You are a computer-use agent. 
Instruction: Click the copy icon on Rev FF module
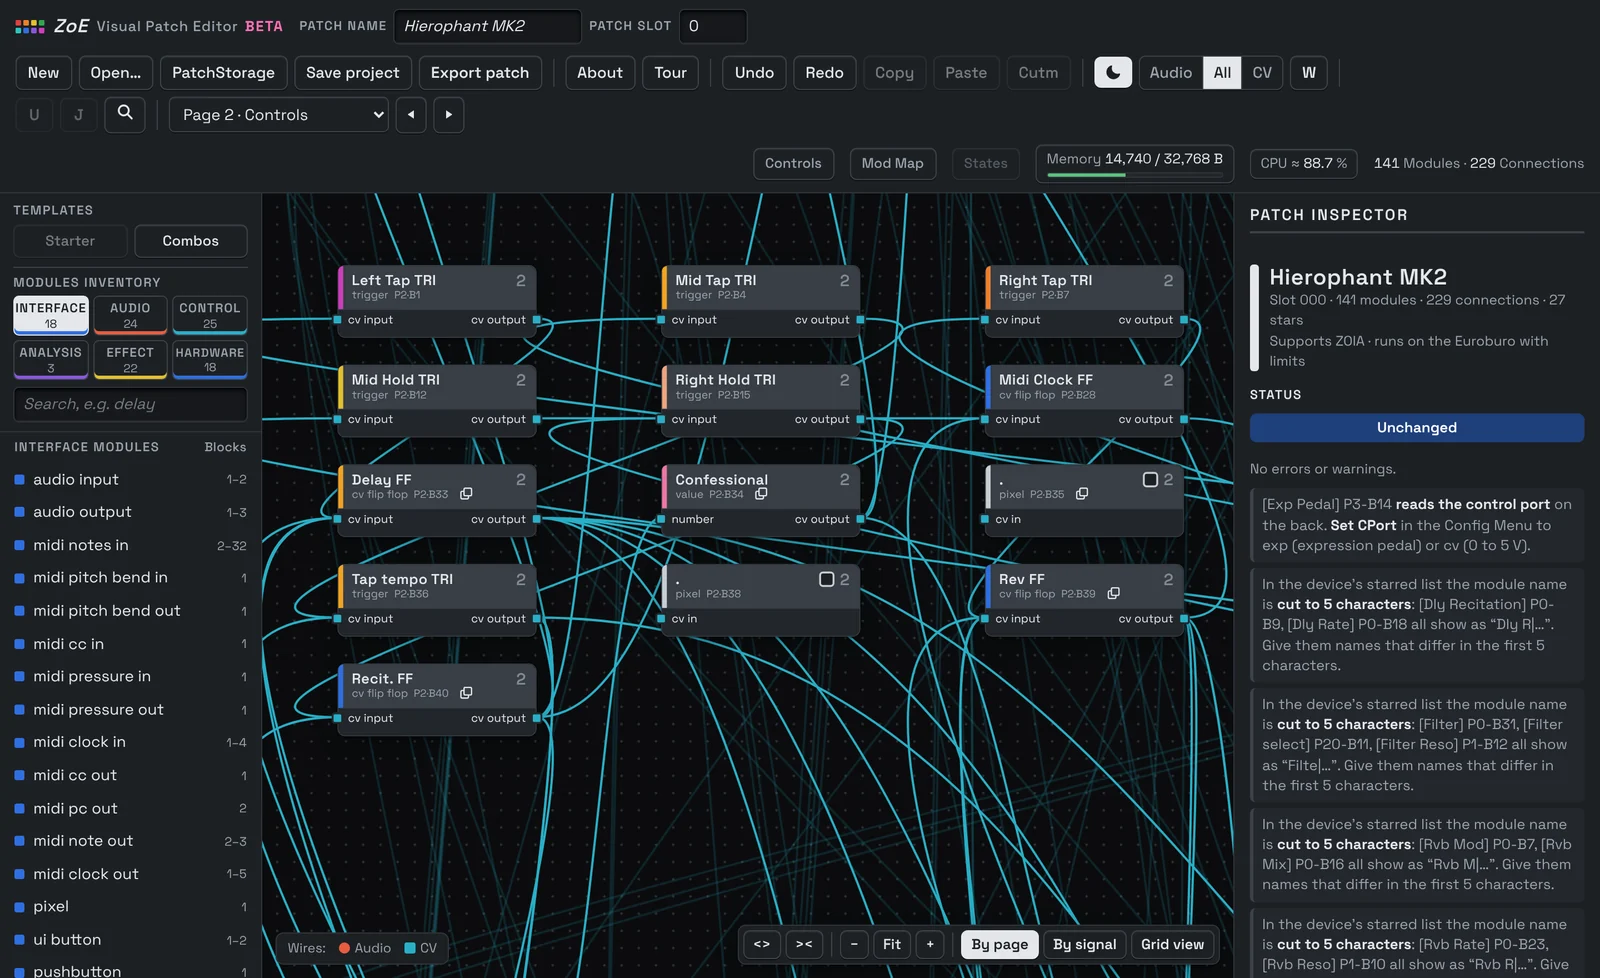coord(1113,593)
